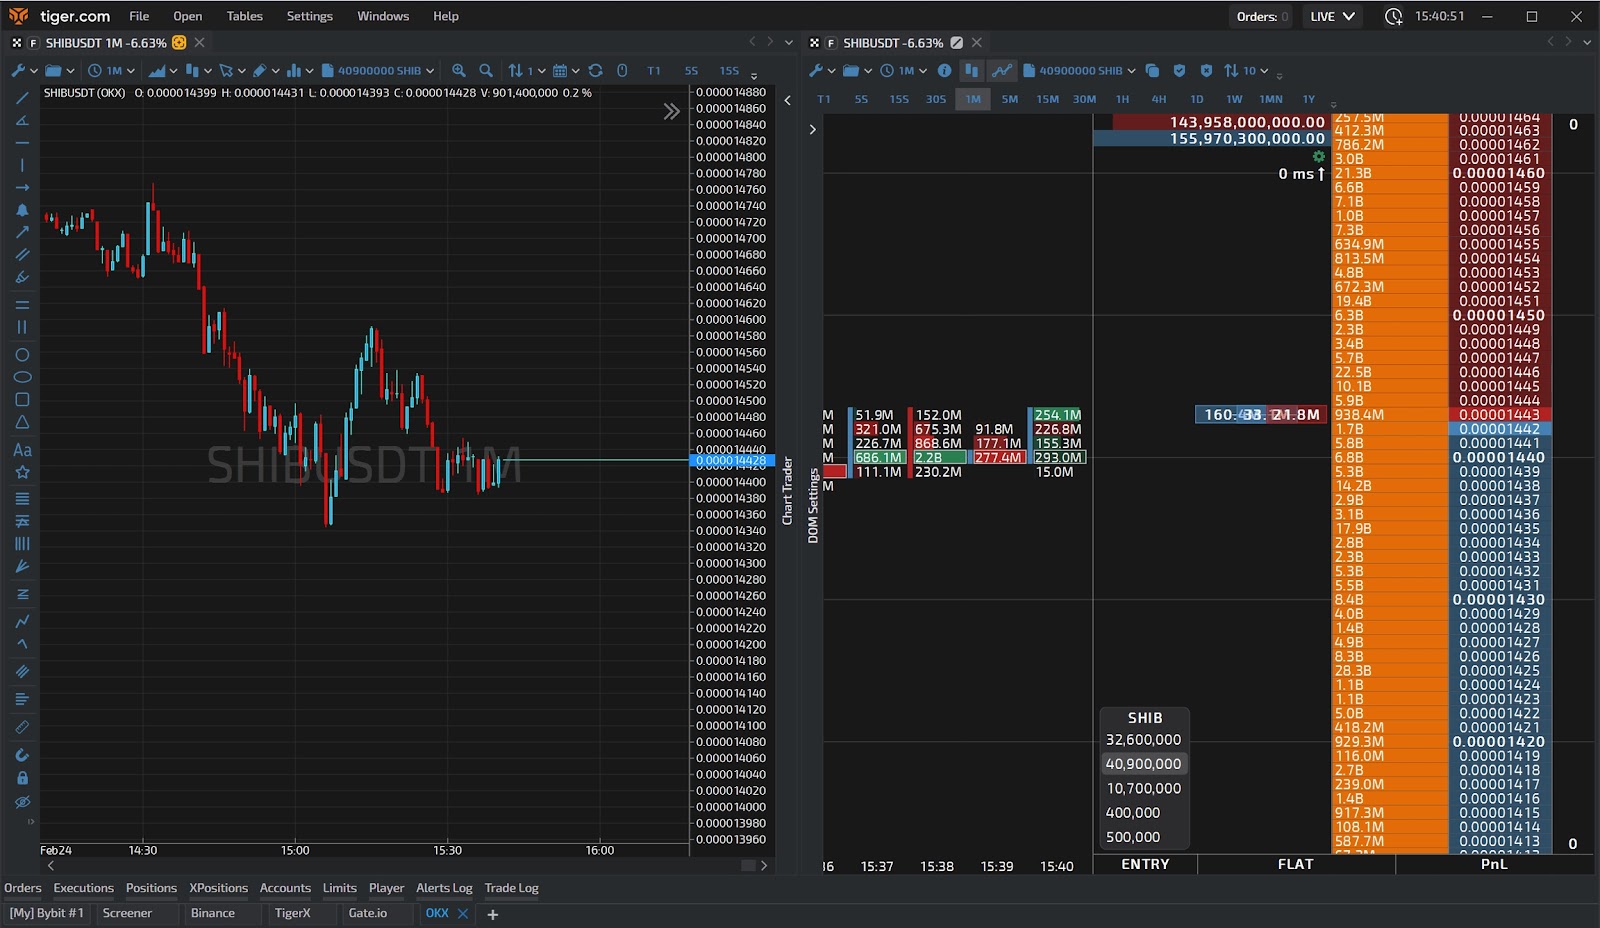Viewport: 1600px width, 928px height.
Task: Select 15S timeframe in left chart toolbar
Action: tap(729, 71)
